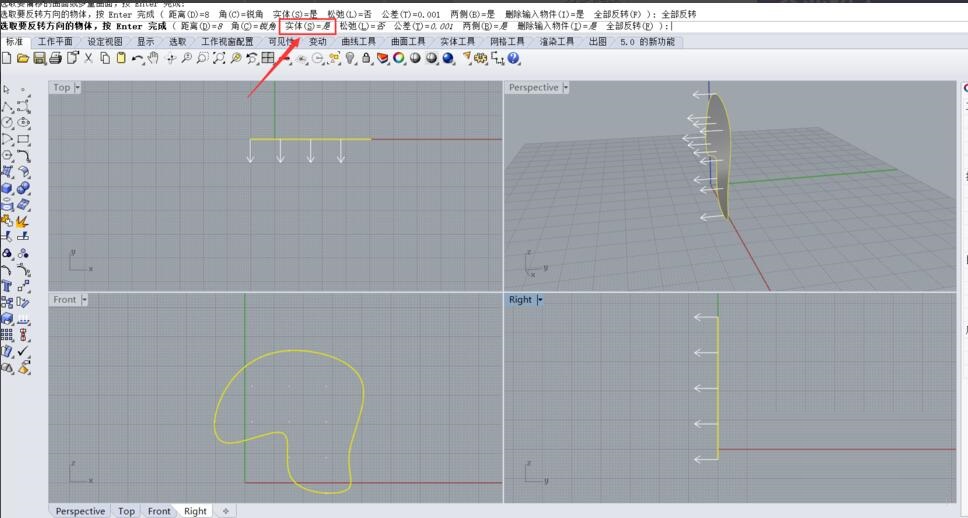Screen dimensions: 968x518
Task: Switch to the 曲线工具 toolbar tab
Action: (358, 42)
